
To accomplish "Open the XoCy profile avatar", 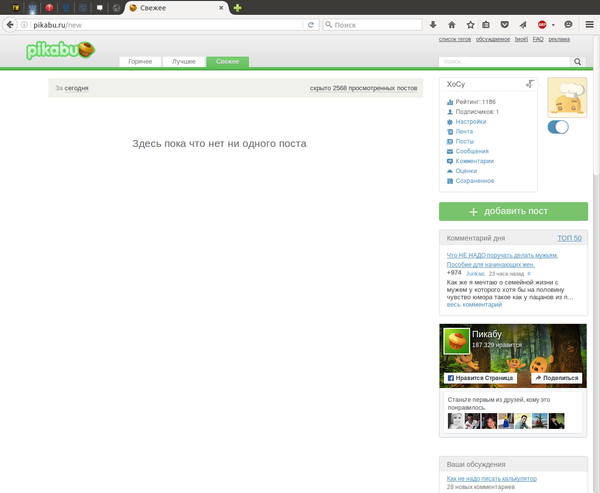I will [566, 97].
